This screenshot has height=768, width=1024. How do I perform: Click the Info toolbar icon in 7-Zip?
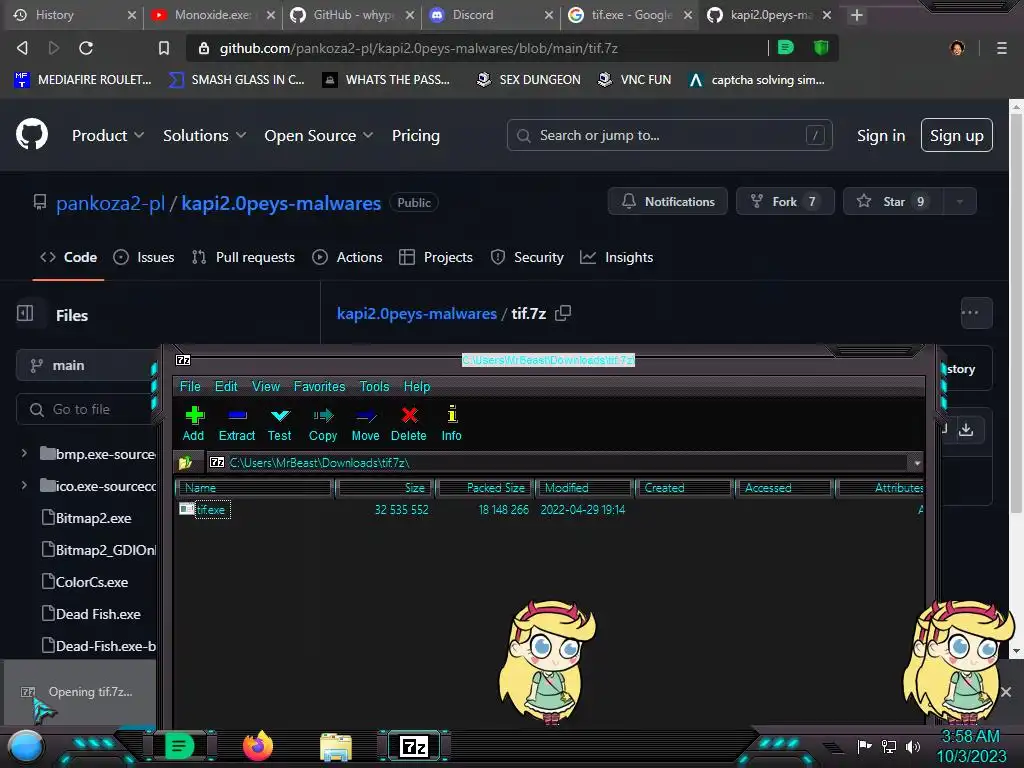pos(451,415)
